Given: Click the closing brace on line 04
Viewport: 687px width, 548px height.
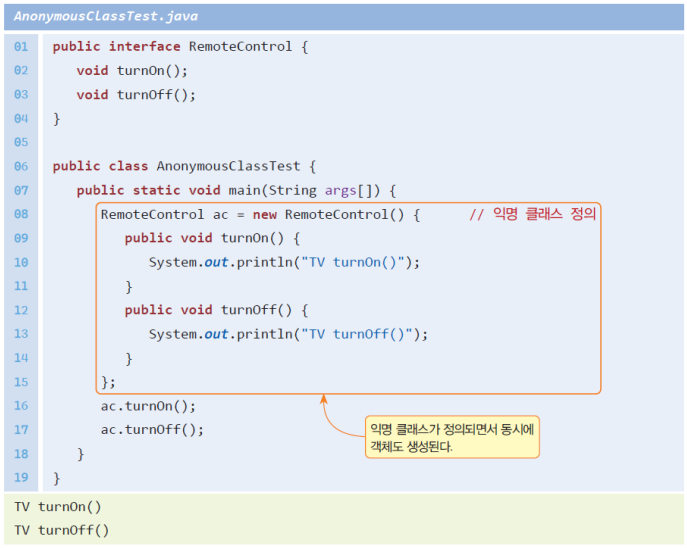Looking at the screenshot, I should 57,119.
